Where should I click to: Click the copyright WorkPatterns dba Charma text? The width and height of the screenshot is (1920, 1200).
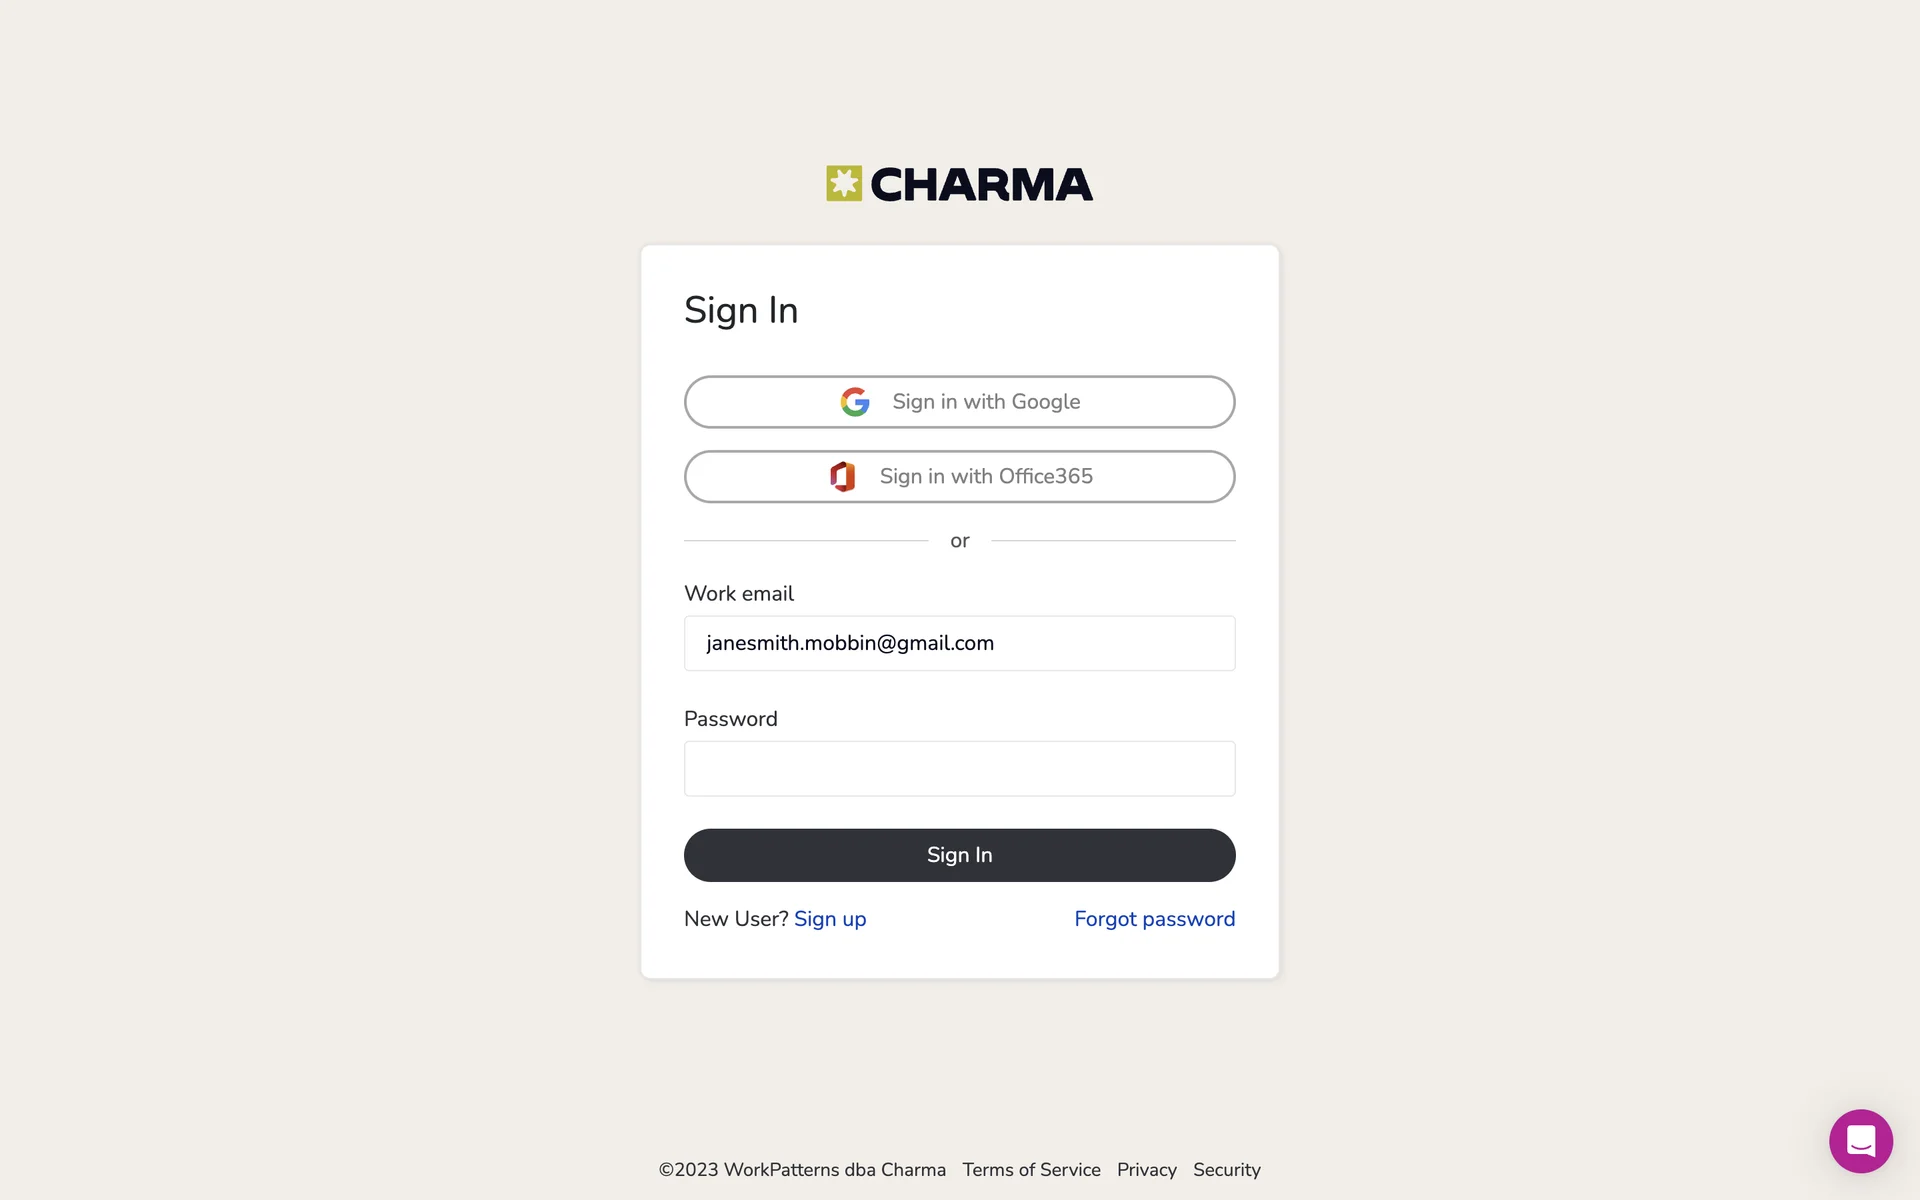tap(802, 1170)
